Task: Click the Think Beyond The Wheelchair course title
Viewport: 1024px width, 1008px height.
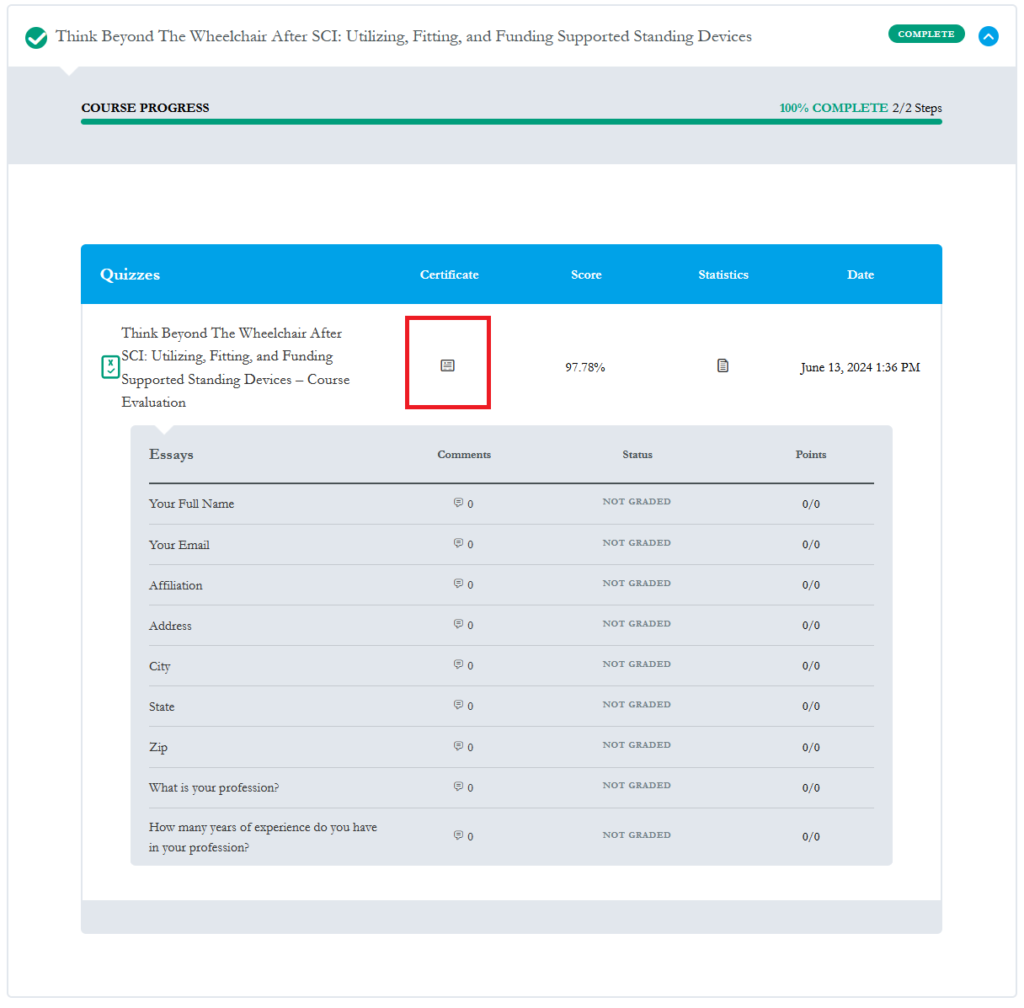Action: point(403,37)
